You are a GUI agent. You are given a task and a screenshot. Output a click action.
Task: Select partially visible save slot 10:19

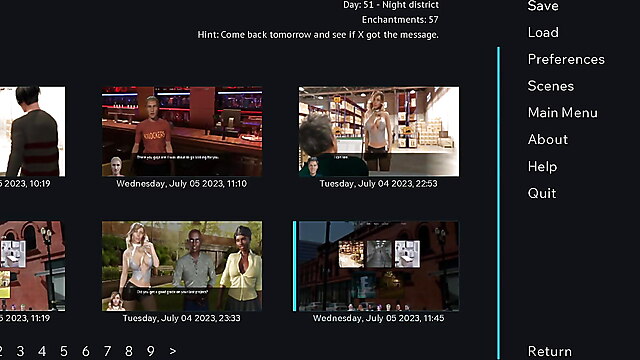pyautogui.click(x=32, y=131)
